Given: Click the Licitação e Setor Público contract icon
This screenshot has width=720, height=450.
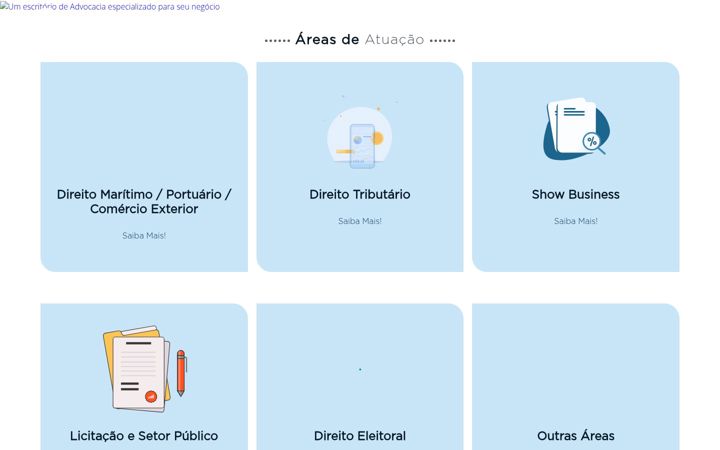Looking at the screenshot, I should (x=145, y=368).
